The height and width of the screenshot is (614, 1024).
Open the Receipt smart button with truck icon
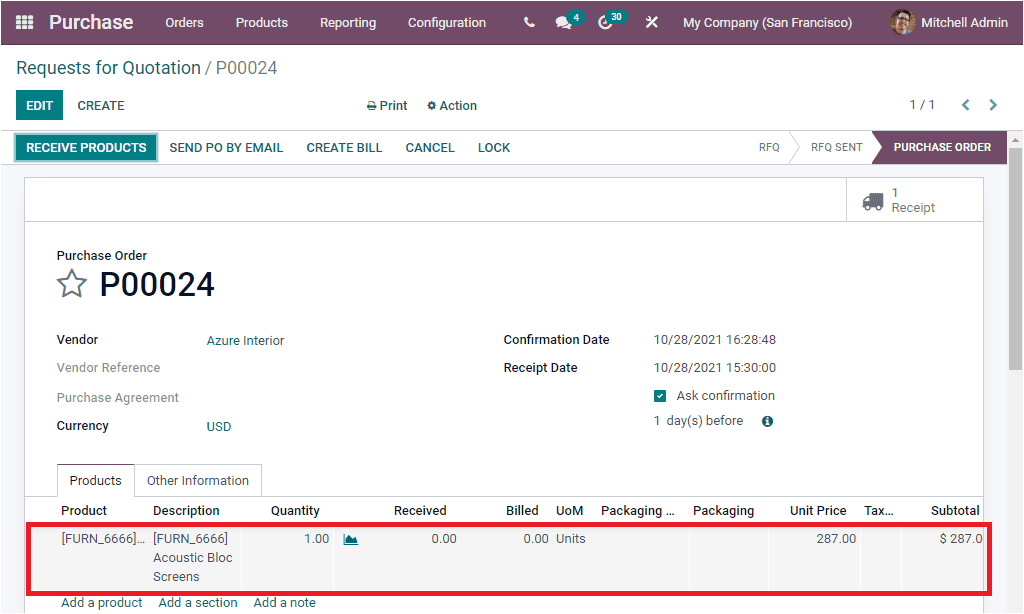click(912, 199)
